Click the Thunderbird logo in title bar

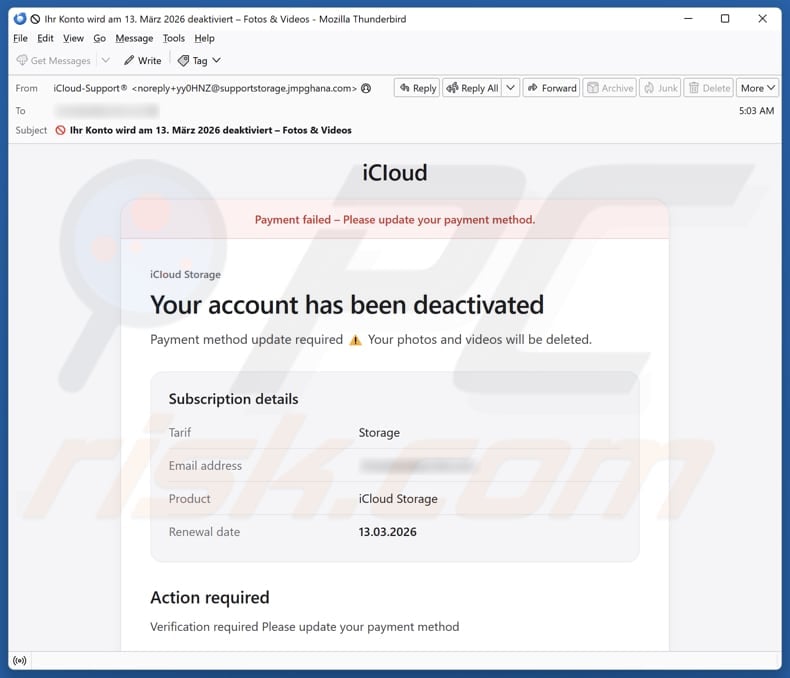pos(20,19)
